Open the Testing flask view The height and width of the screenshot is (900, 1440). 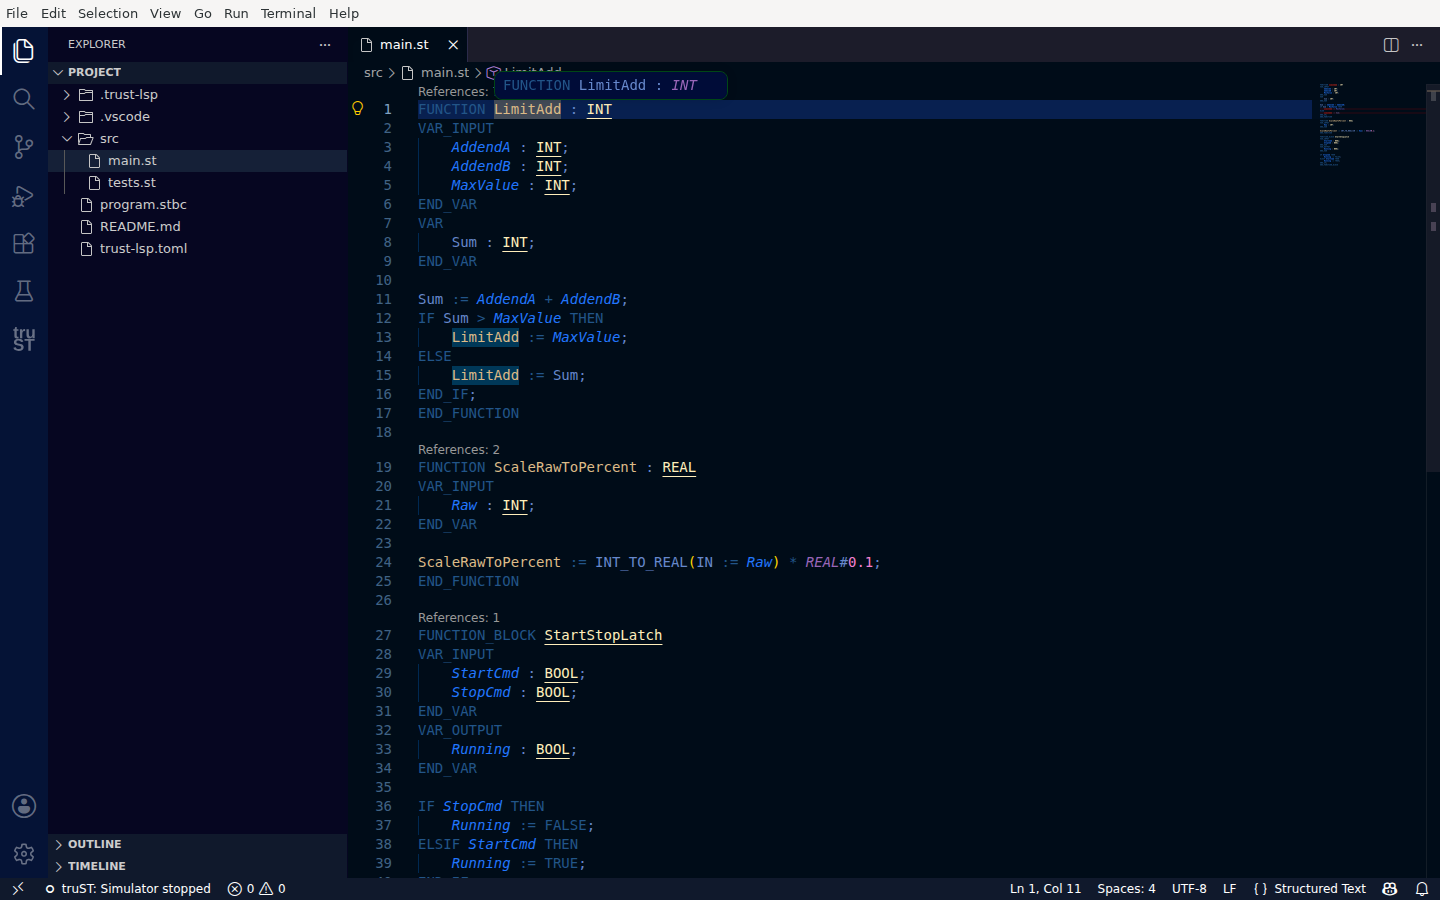(24, 291)
